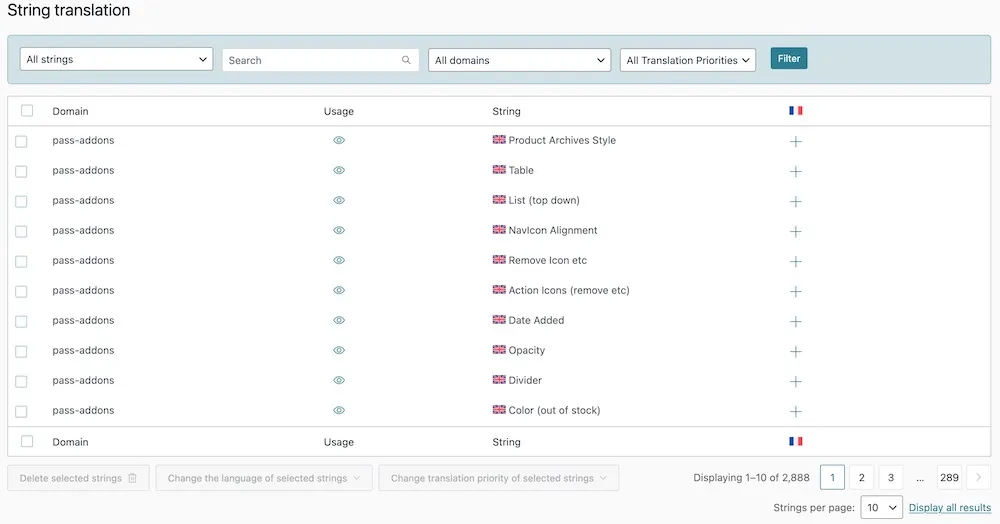Image resolution: width=1000 pixels, height=524 pixels.
Task: Click Display all results link
Action: coord(949,508)
